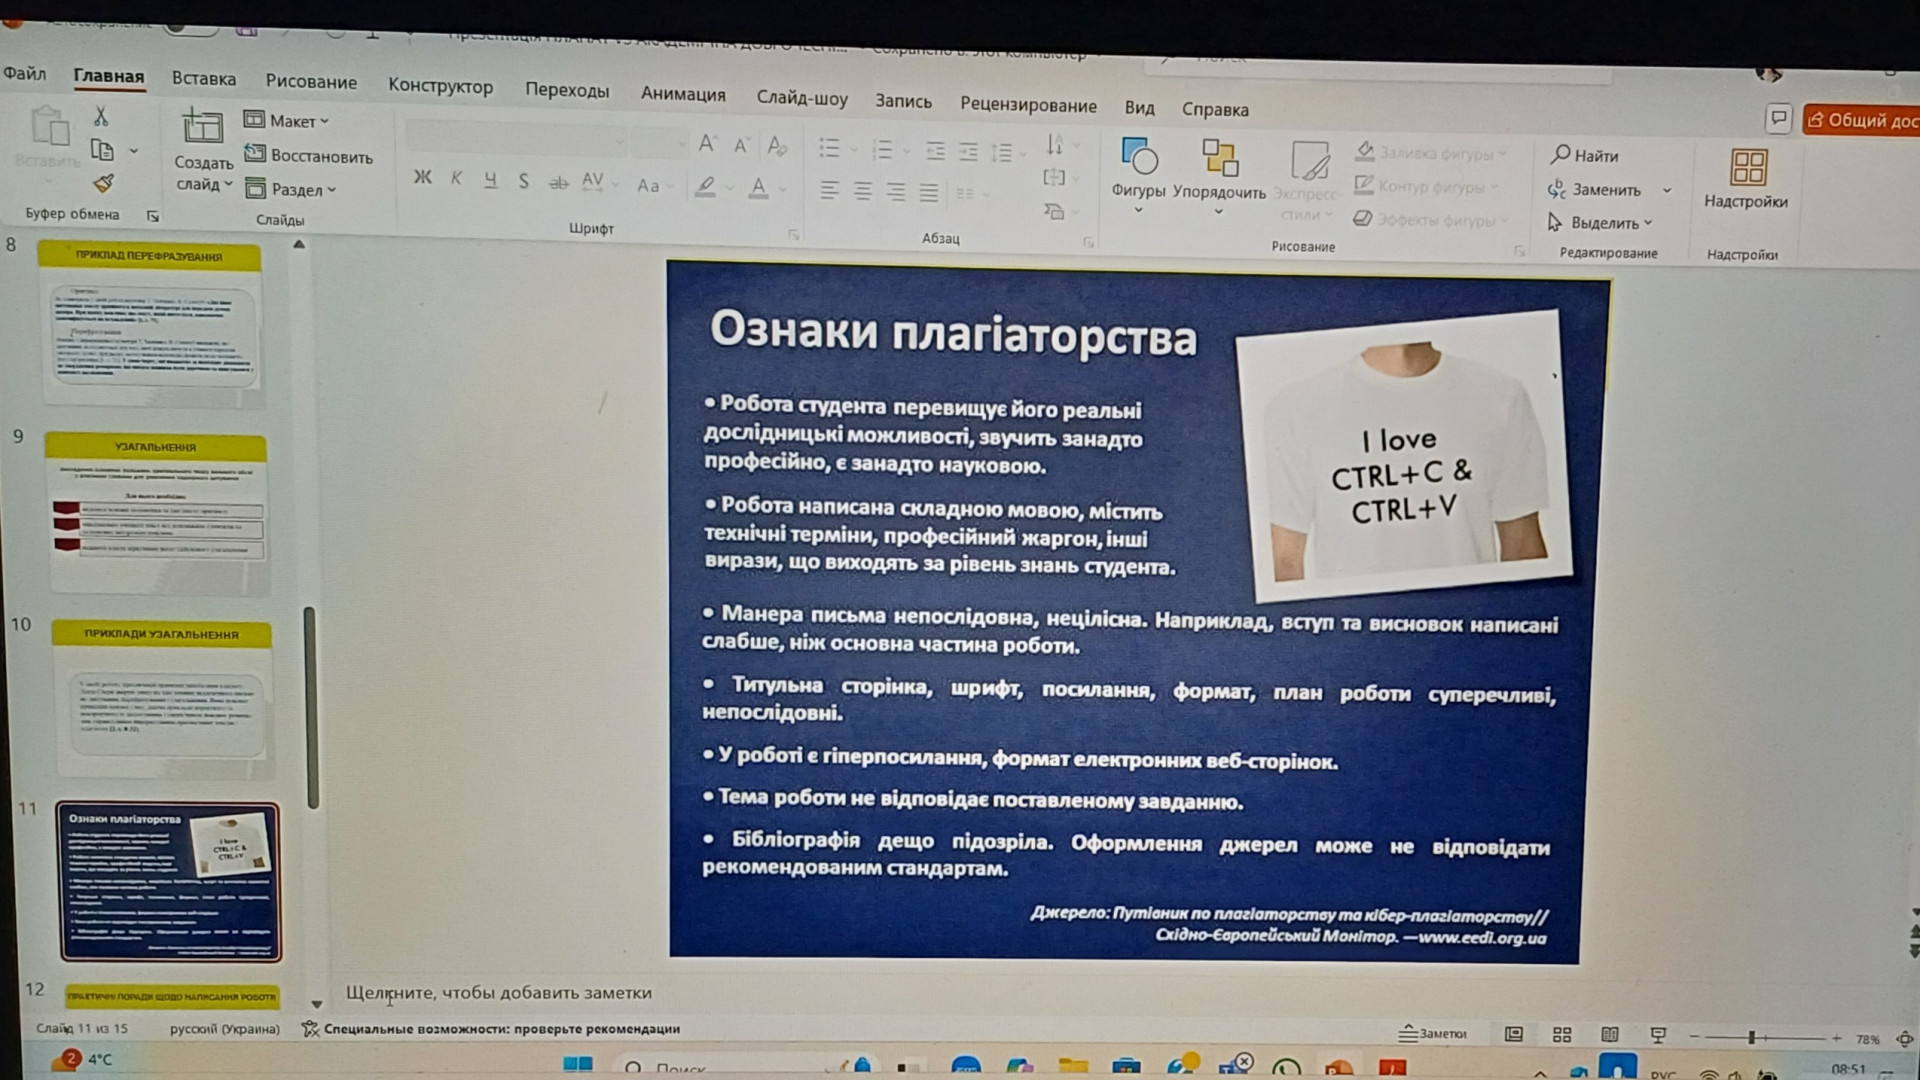1920x1080 pixels.
Task: Toggle Notes (Заметки) pane in status bar
Action: coord(1433,1033)
